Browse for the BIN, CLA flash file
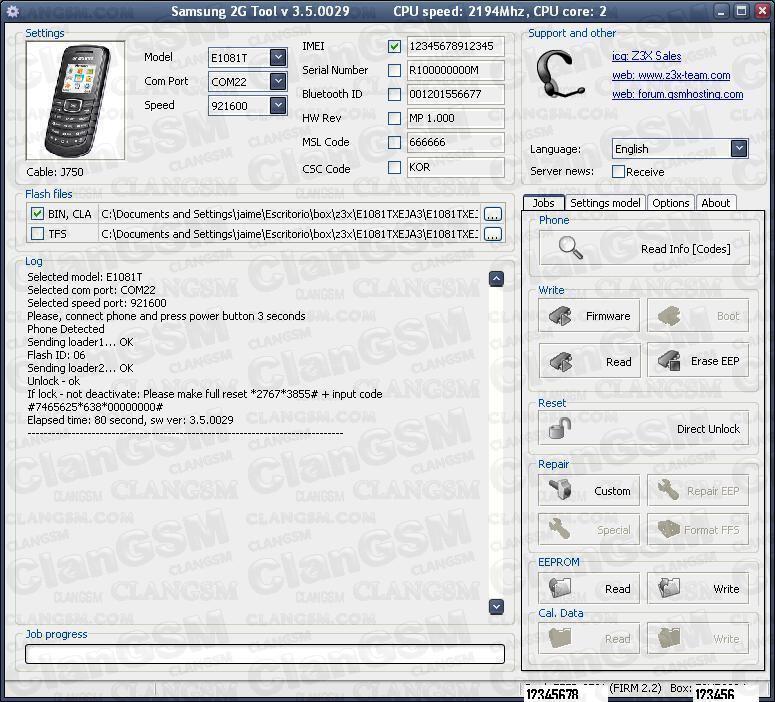The width and height of the screenshot is (775, 702). point(492,214)
